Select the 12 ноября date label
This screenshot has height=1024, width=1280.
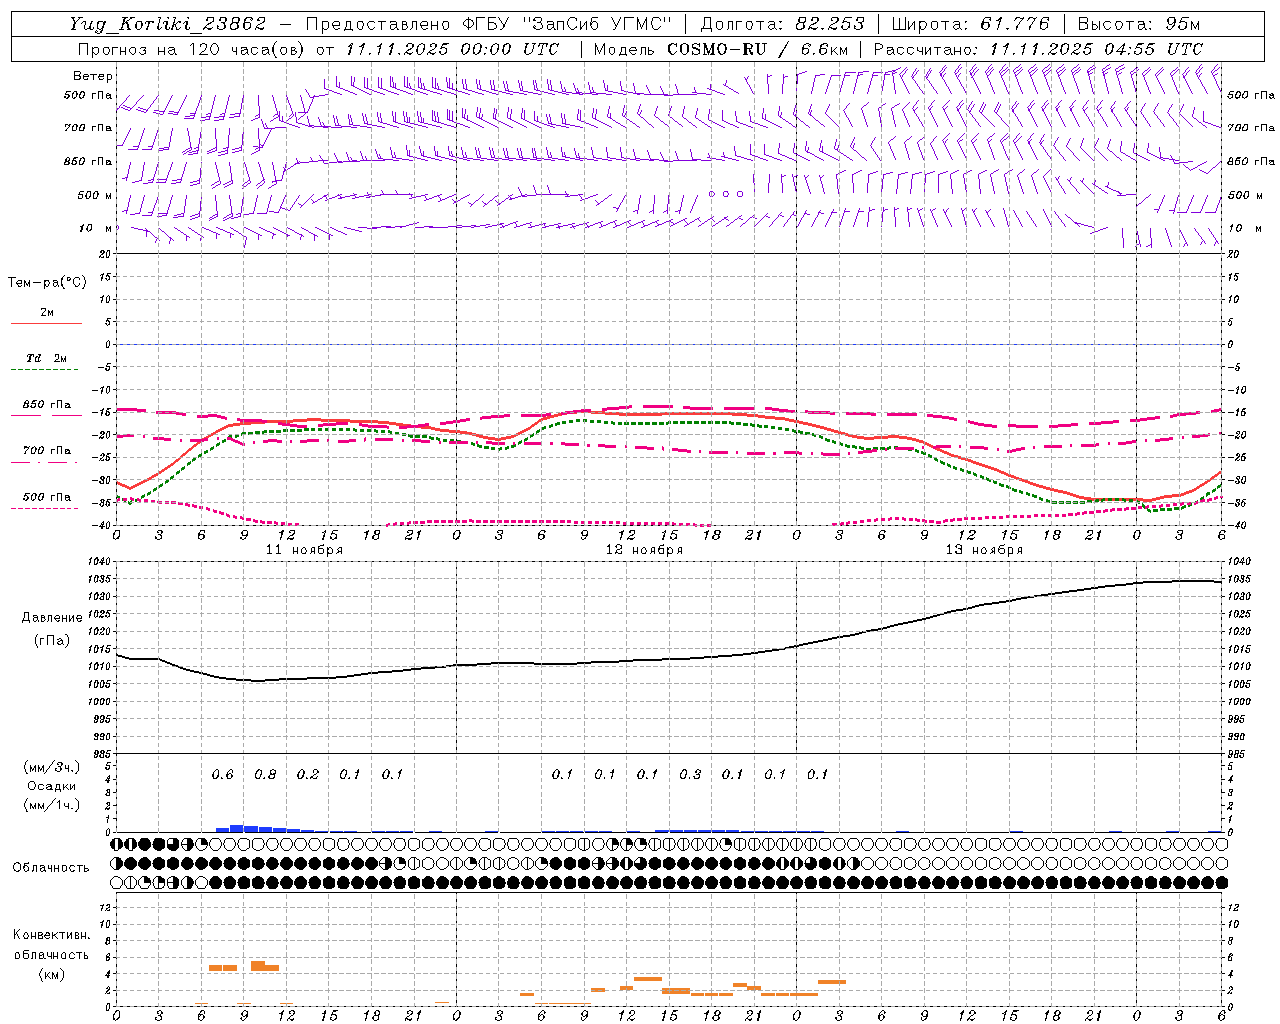click(x=644, y=550)
